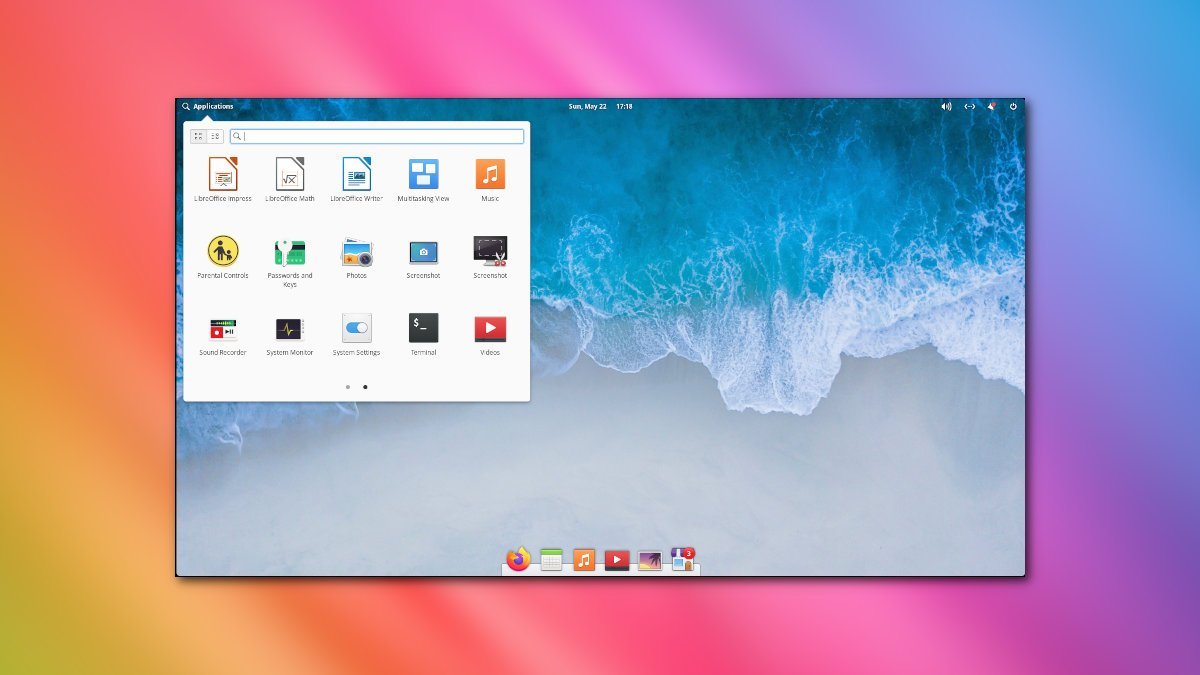Open the Sound Recorder app
This screenshot has height=675, width=1200.
221,330
